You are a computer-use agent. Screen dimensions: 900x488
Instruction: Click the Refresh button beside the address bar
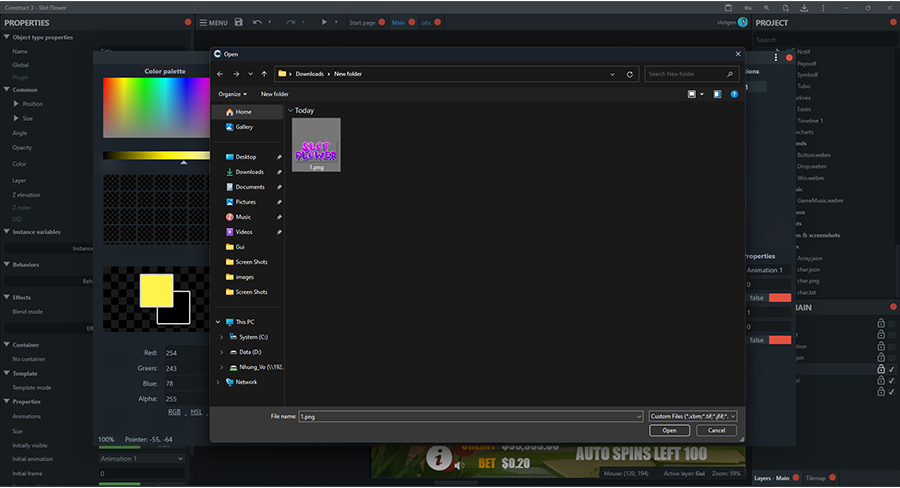pyautogui.click(x=629, y=74)
